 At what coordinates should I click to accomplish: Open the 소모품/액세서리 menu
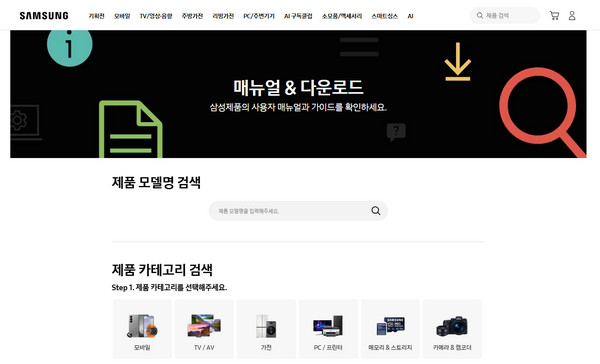point(342,16)
